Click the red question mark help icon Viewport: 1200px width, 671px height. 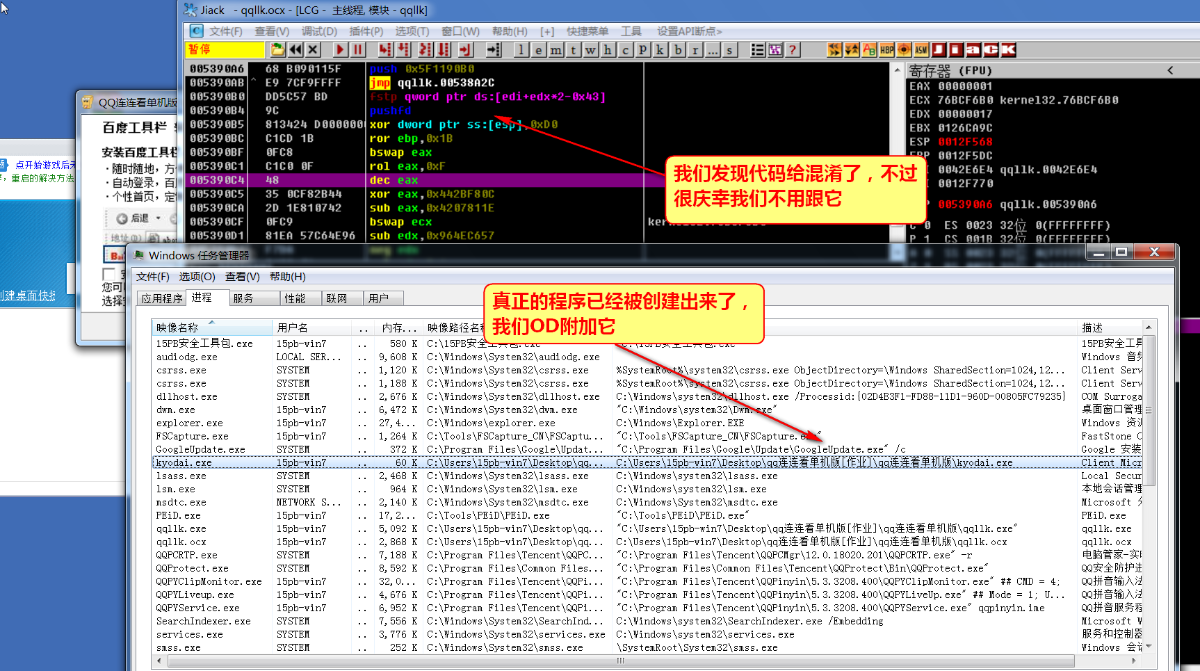pos(792,49)
